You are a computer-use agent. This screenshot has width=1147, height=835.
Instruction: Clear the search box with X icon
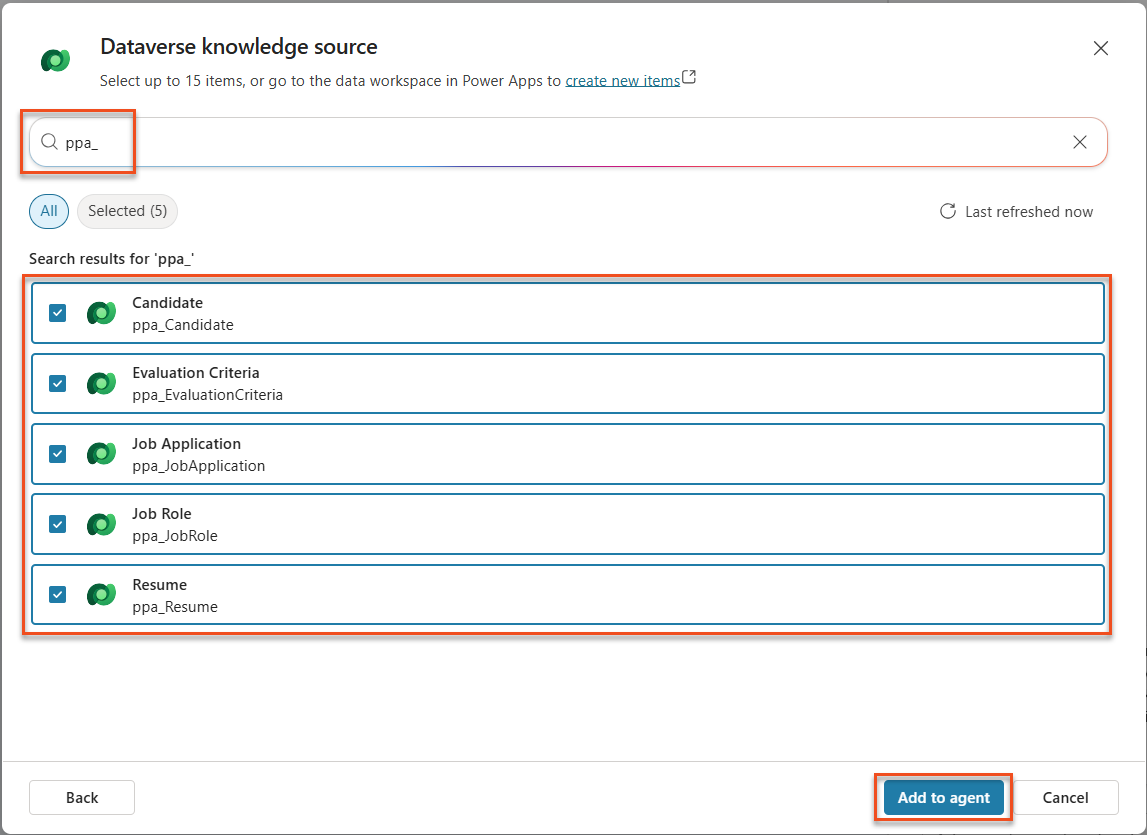pyautogui.click(x=1080, y=142)
